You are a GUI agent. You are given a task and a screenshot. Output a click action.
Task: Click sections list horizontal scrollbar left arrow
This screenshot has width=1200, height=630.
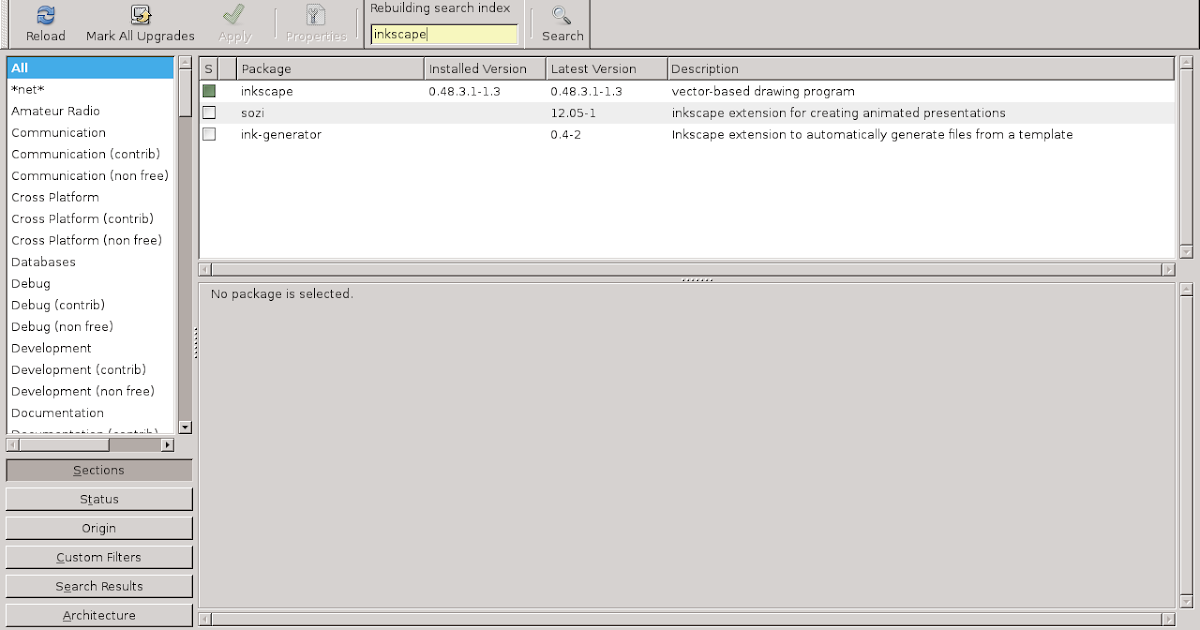click(x=13, y=444)
